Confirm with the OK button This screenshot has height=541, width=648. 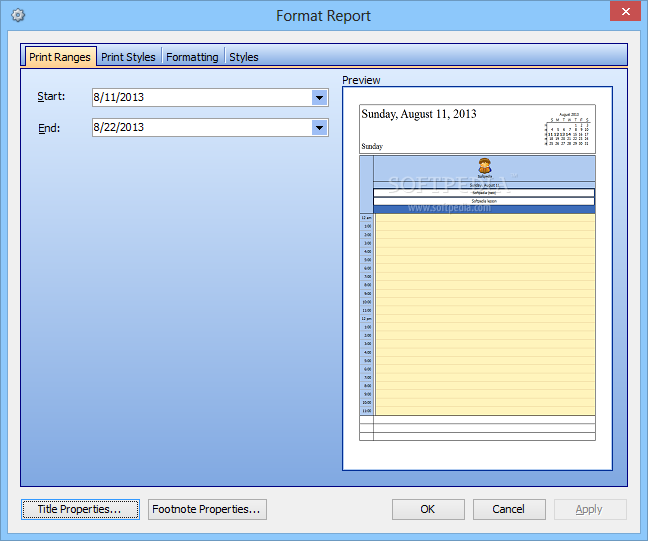click(428, 509)
